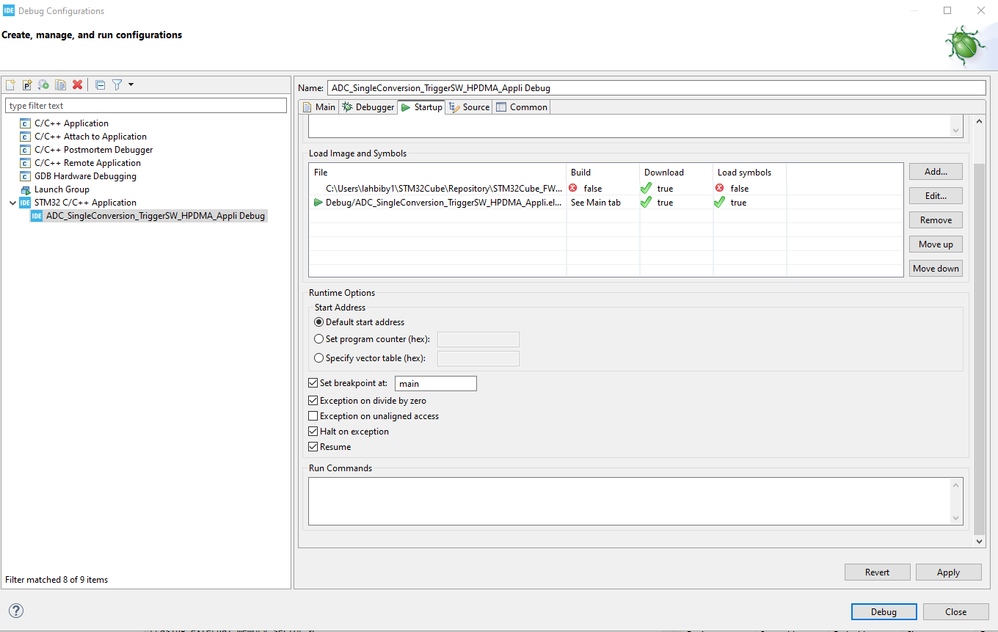Click Run Commands scroll down arrow
The image size is (998, 632).
(x=955, y=518)
